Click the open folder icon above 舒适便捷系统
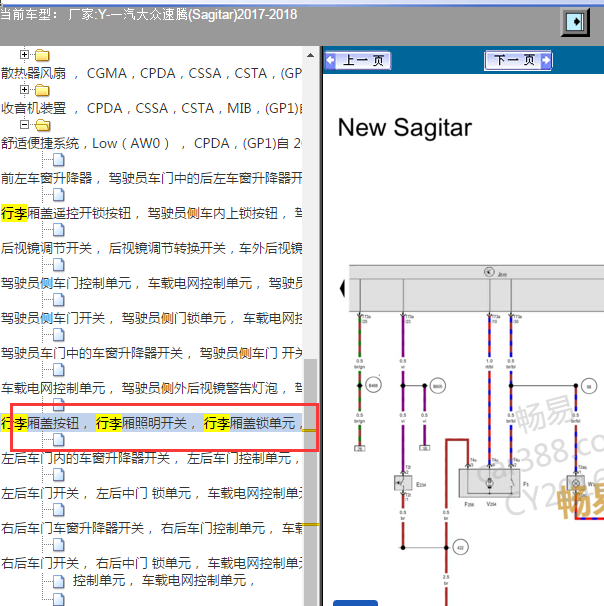Image resolution: width=604 pixels, height=606 pixels. (x=42, y=126)
